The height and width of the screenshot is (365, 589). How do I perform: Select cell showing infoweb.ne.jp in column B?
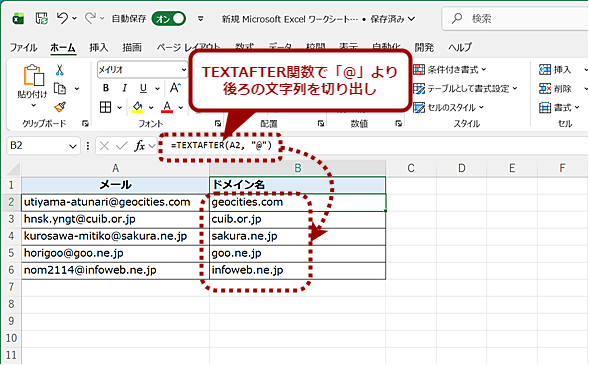point(298,270)
